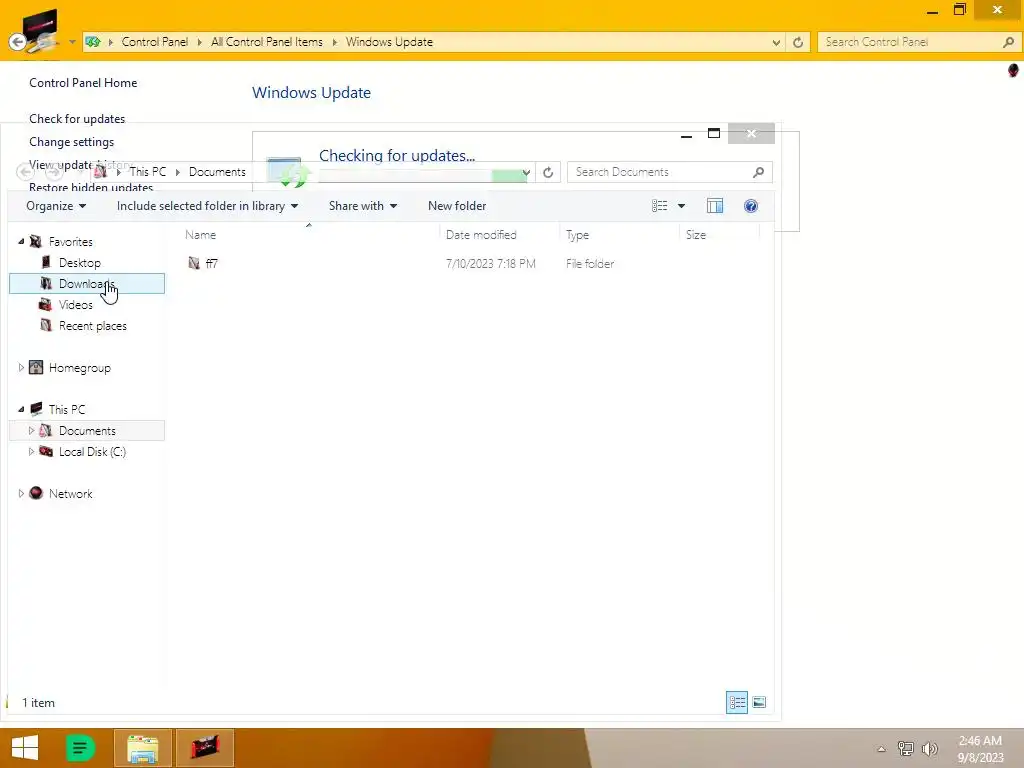Click the Favorites star icon
The height and width of the screenshot is (768, 1024).
tap(36, 242)
